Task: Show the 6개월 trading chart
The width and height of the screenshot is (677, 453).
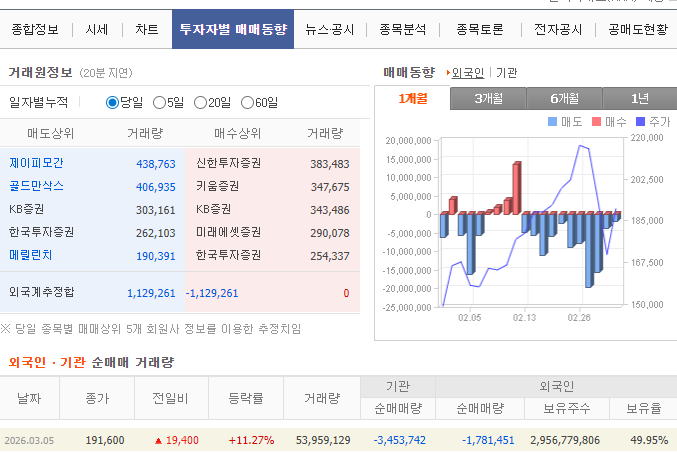Action: [564, 98]
